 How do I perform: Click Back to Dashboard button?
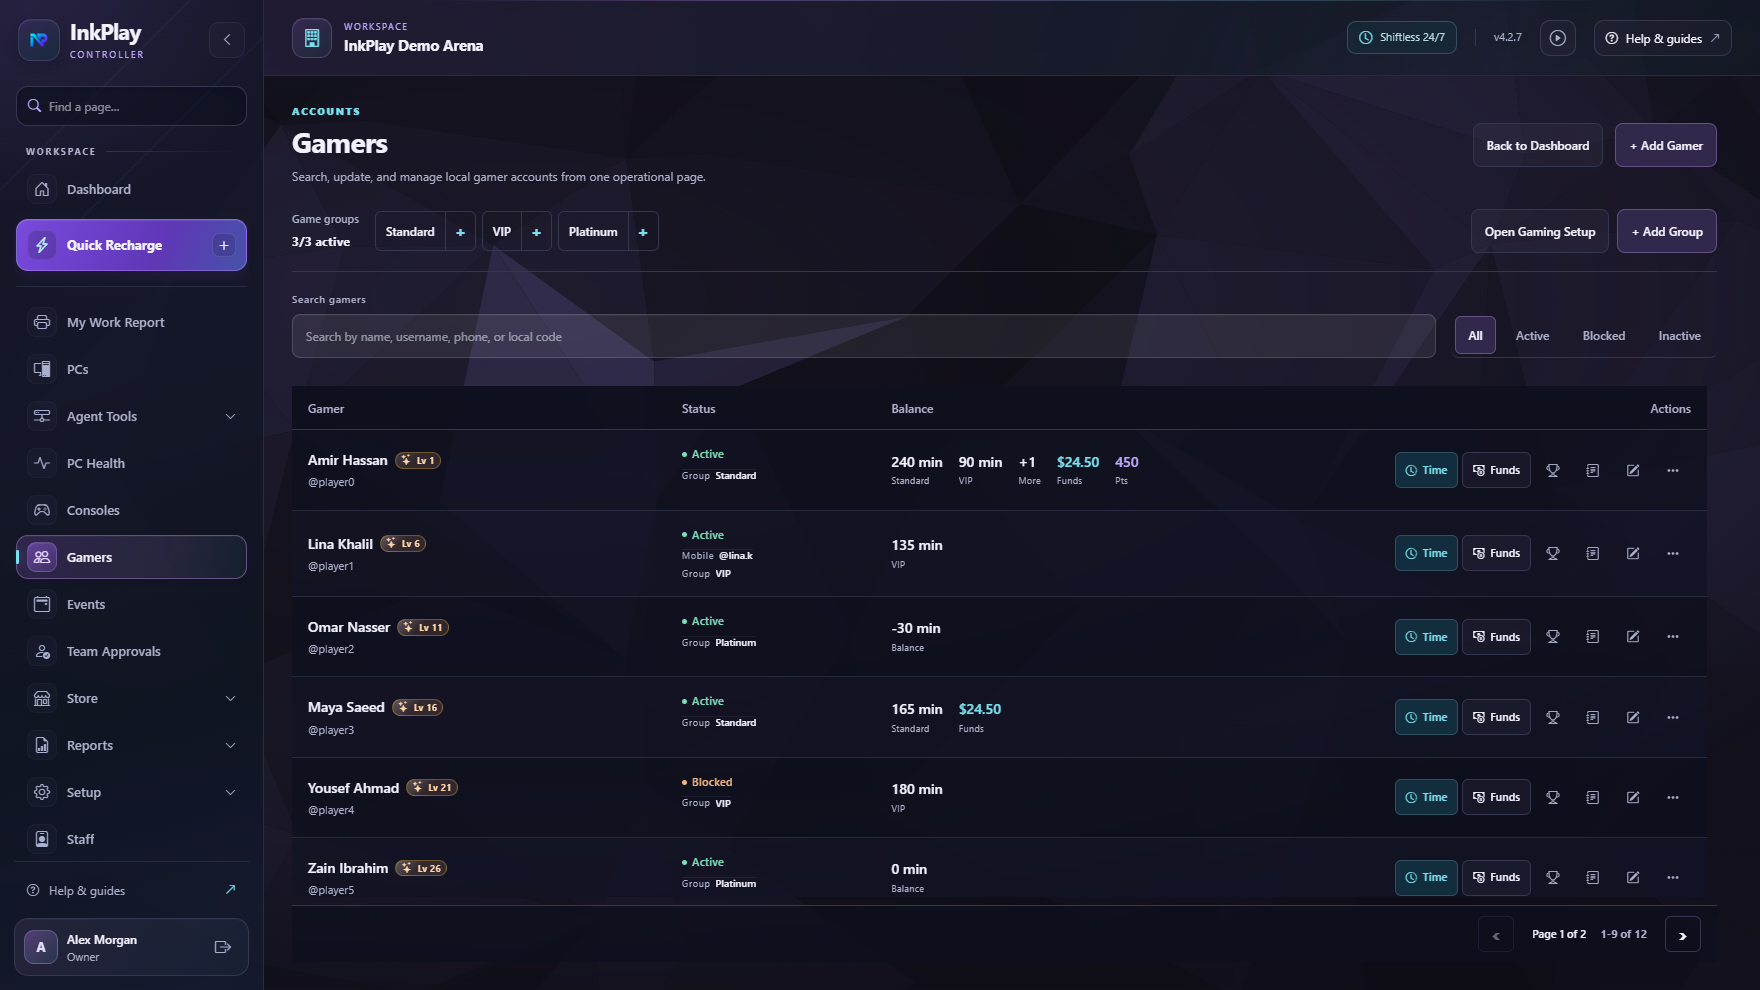(1538, 145)
